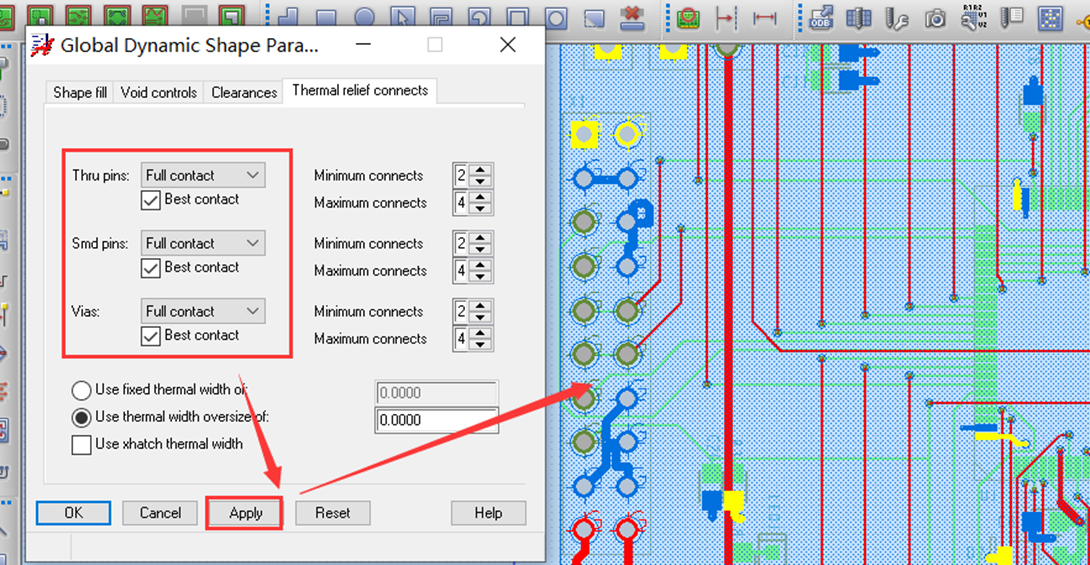Click the NC drill grid icon
The width and height of the screenshot is (1090, 565).
(859, 17)
